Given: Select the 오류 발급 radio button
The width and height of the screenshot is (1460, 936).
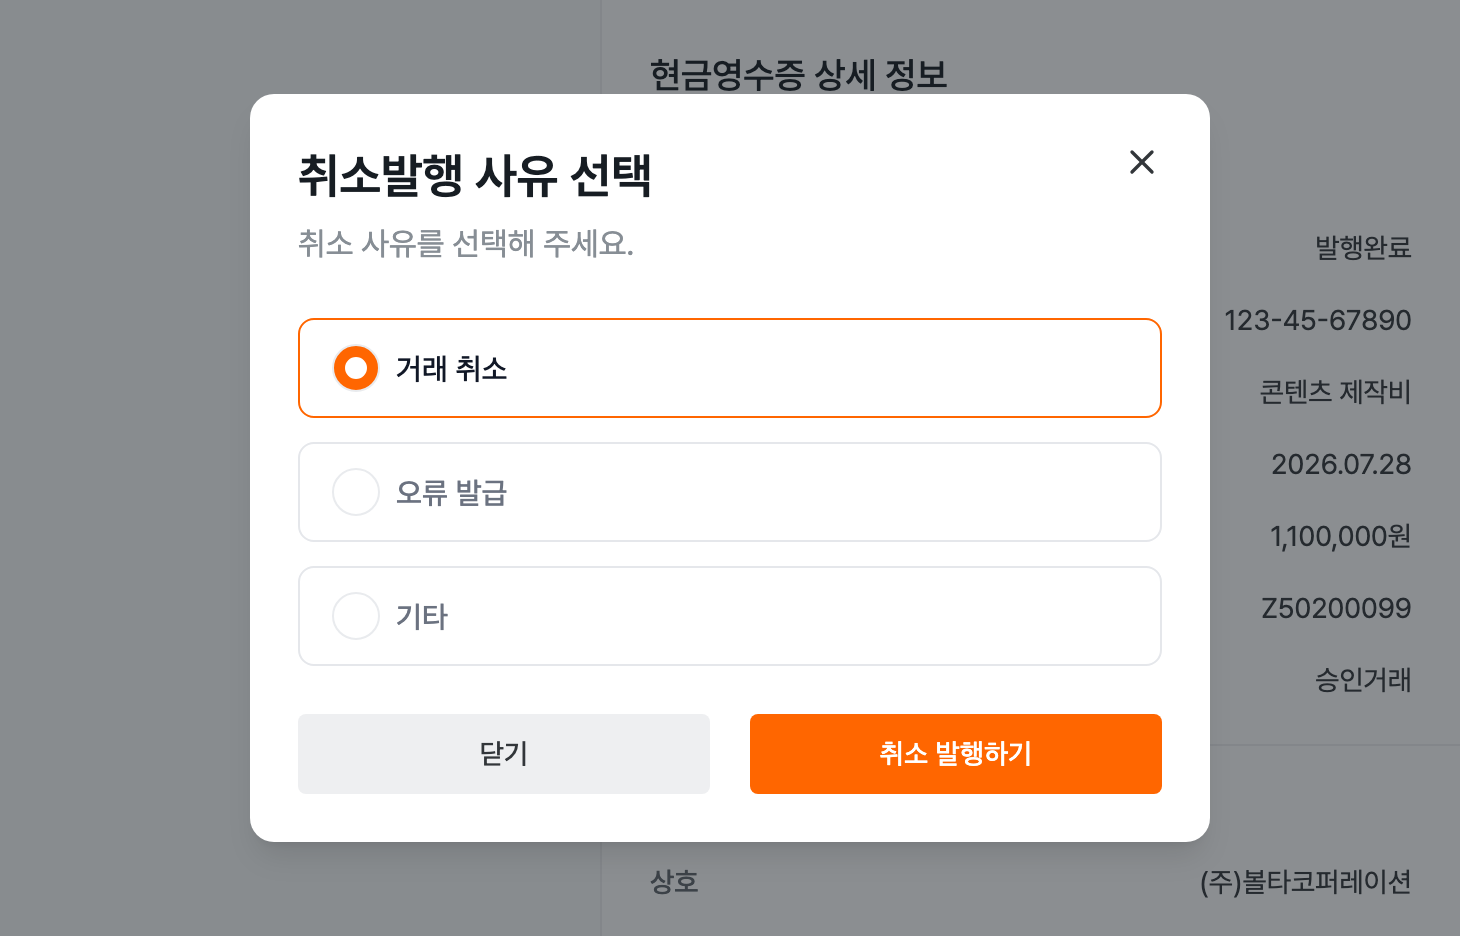Looking at the screenshot, I should 356,492.
